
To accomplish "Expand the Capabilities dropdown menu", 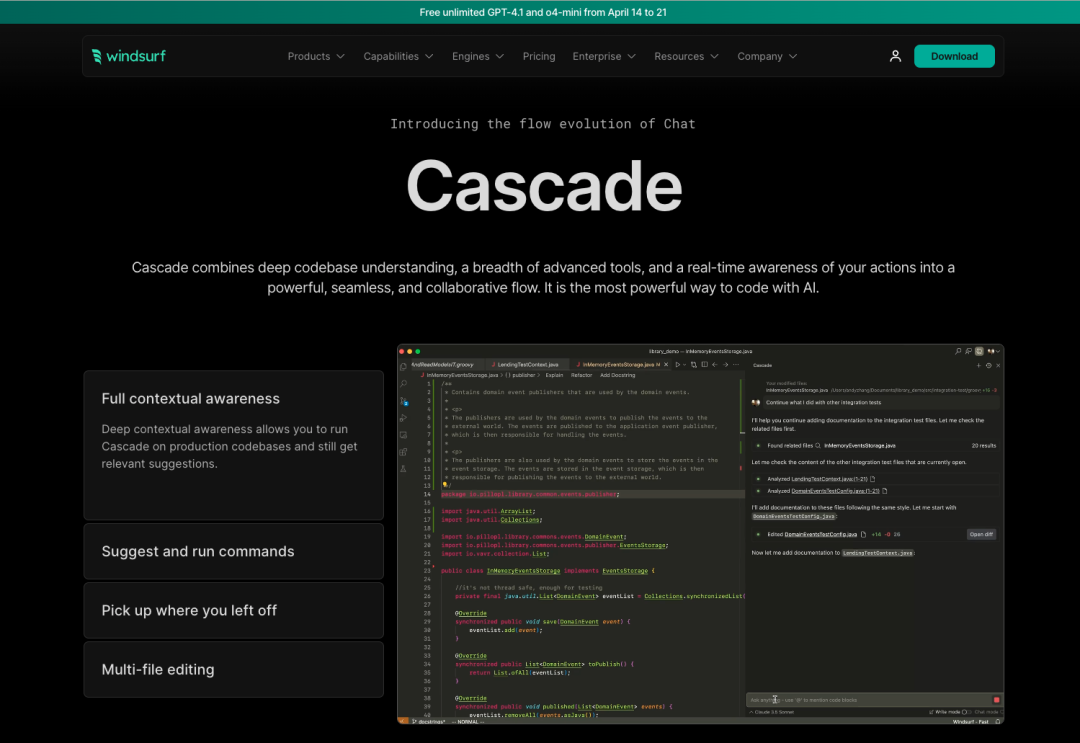I will (398, 56).
